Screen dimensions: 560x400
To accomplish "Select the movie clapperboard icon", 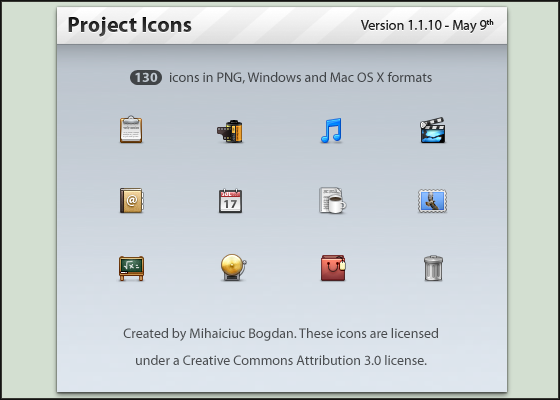I will coord(432,130).
